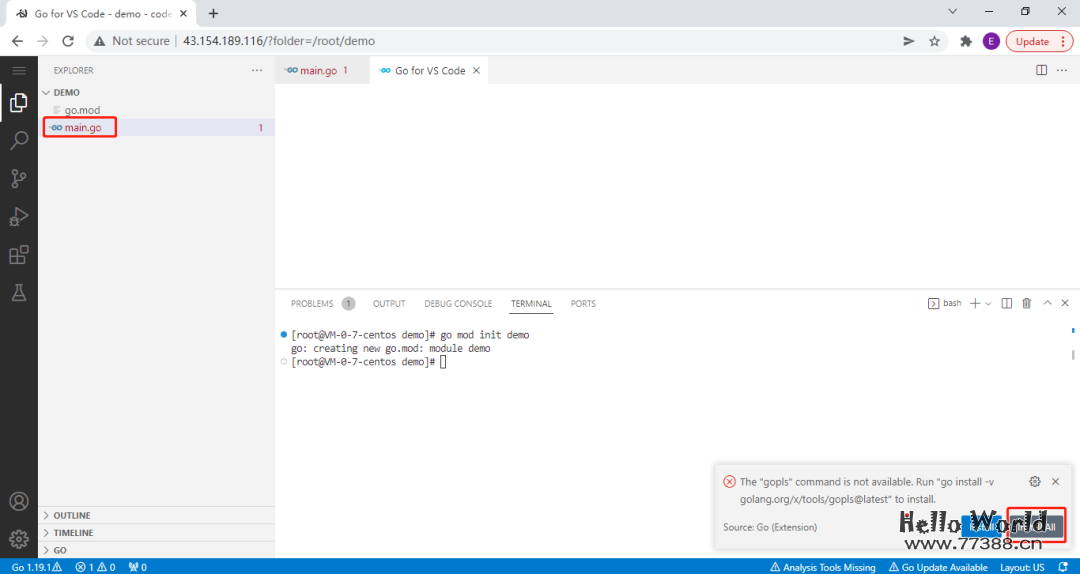Expand the TIMELINE section

73,533
